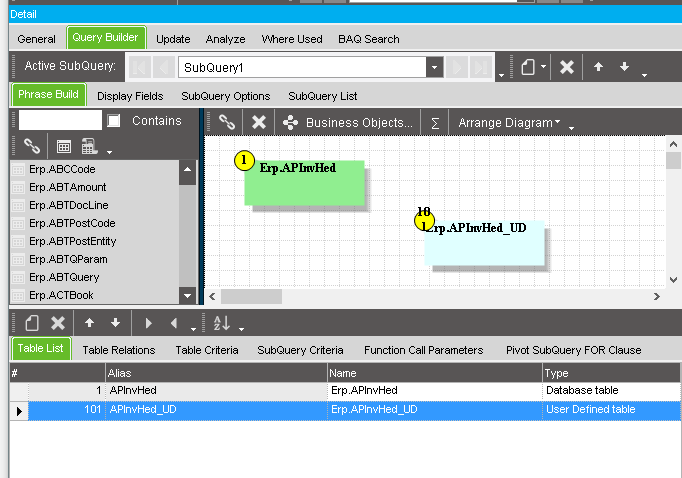Toggle the Contains checkbox
This screenshot has height=478, width=682.
(114, 120)
